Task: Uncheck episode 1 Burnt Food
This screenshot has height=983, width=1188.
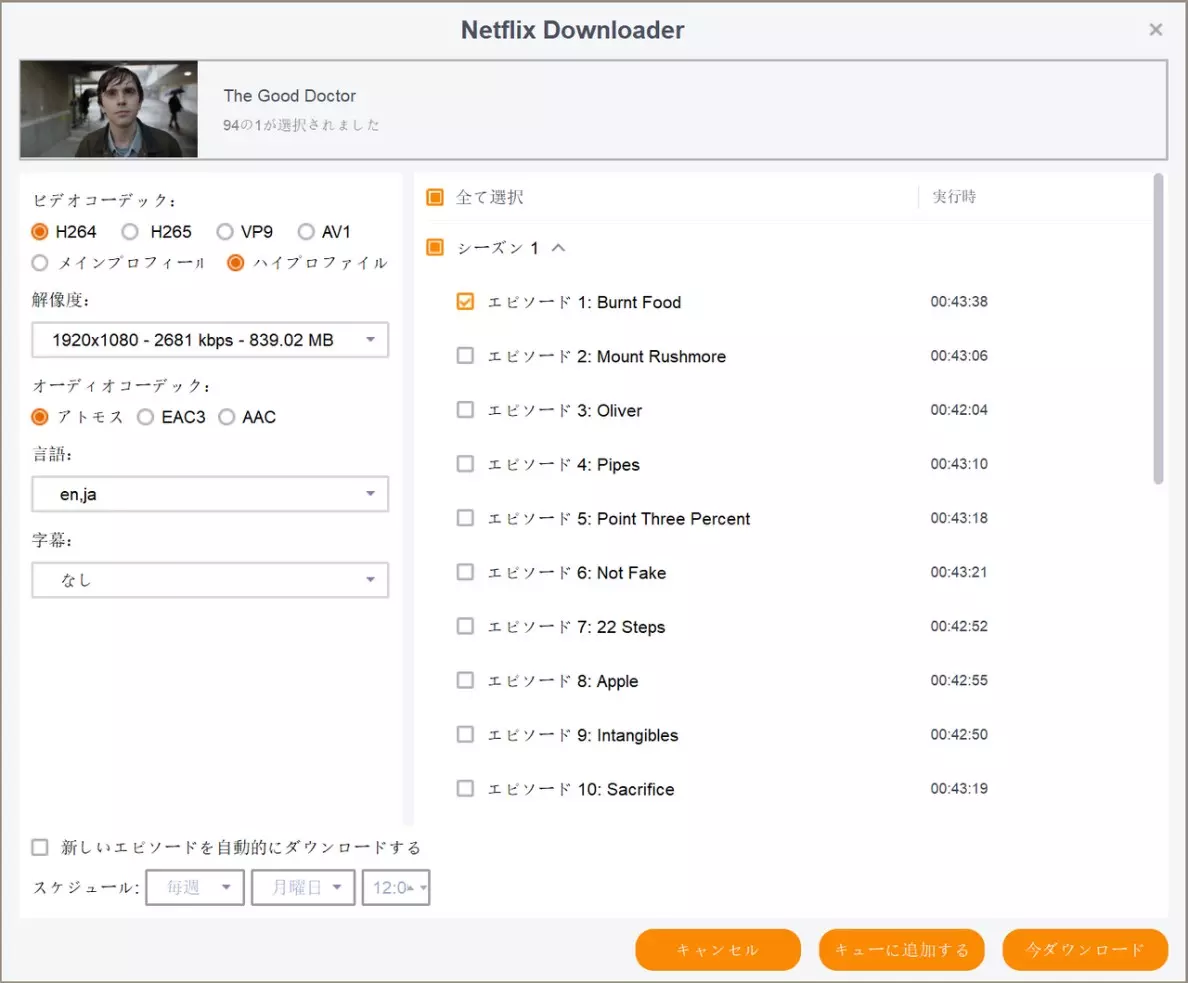Action: (465, 302)
